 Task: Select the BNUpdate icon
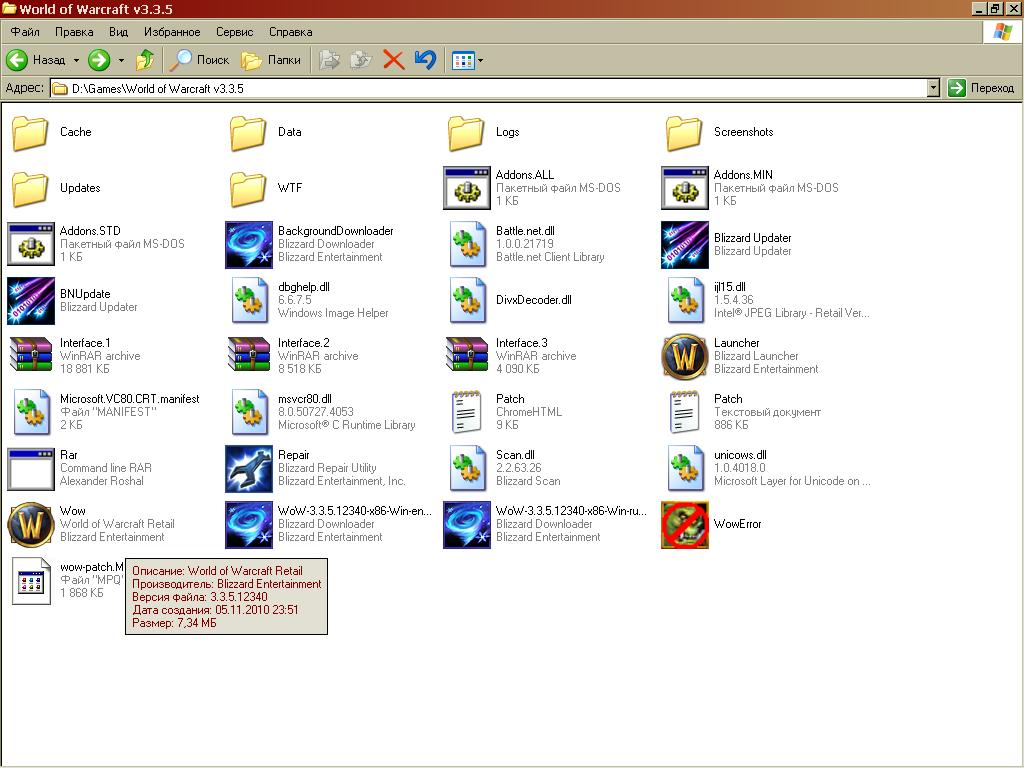point(31,301)
